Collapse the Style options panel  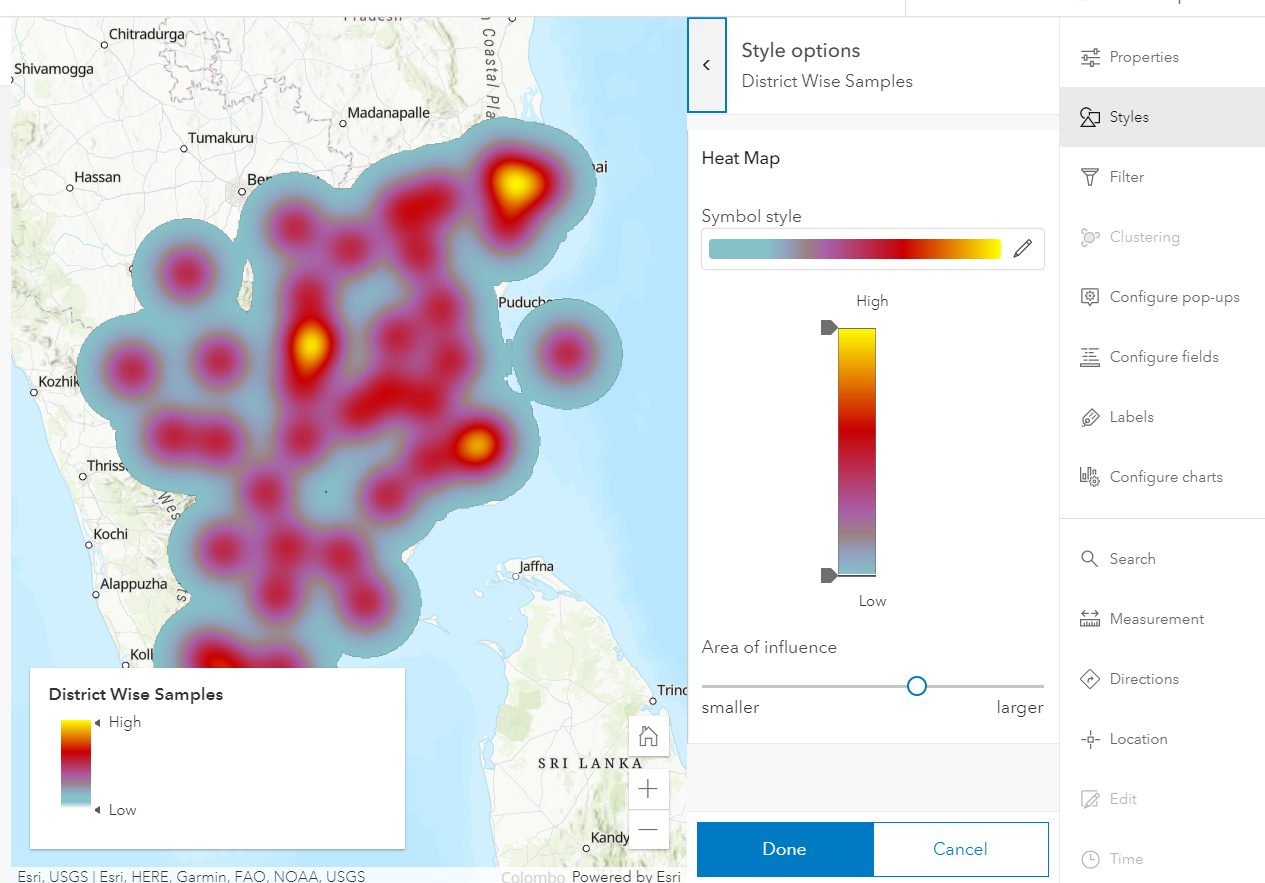707,64
